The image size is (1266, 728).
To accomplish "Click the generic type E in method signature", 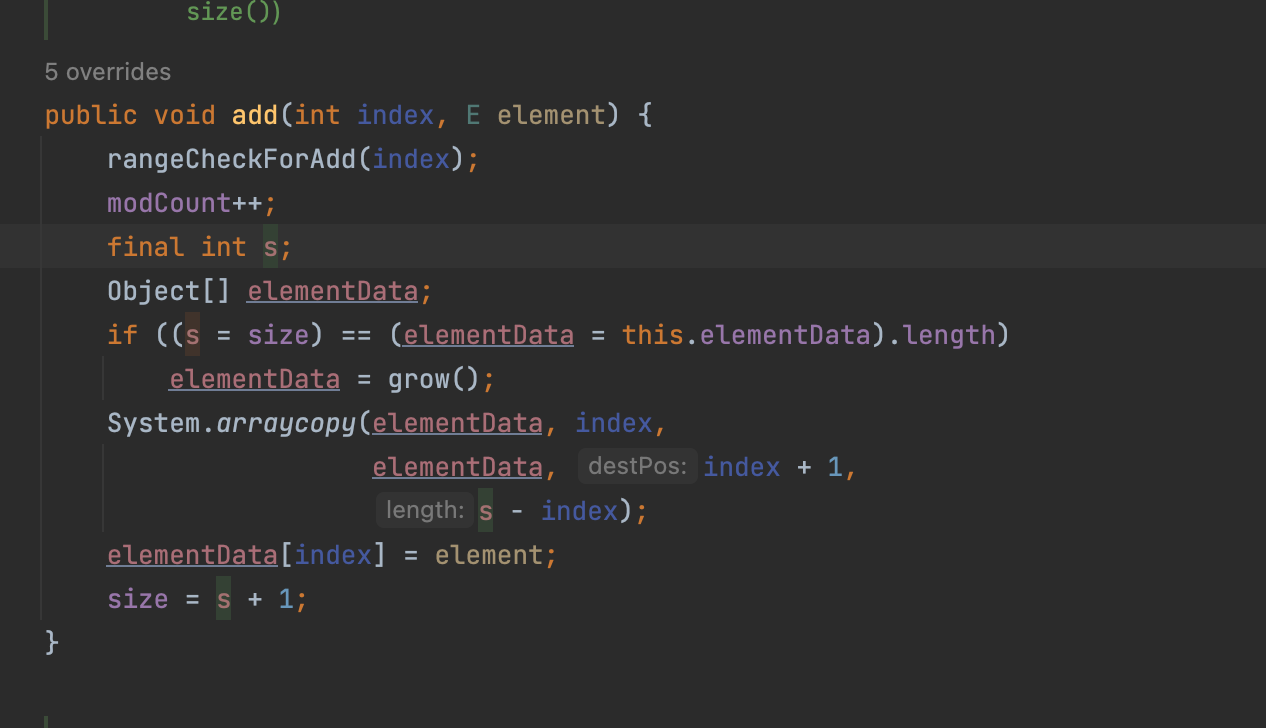I will pyautogui.click(x=473, y=115).
